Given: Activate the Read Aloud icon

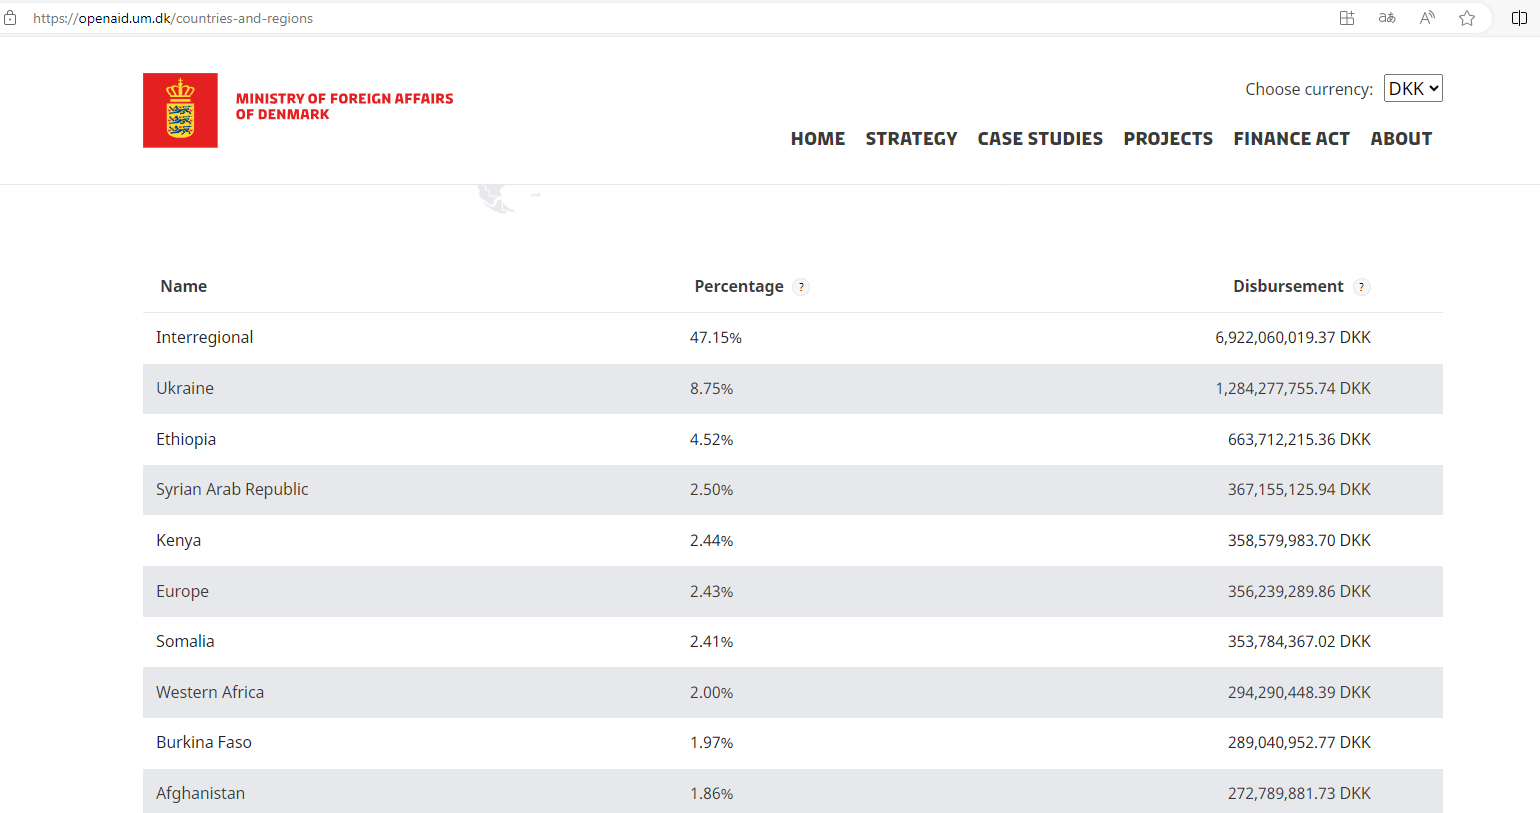Looking at the screenshot, I should click(1427, 18).
